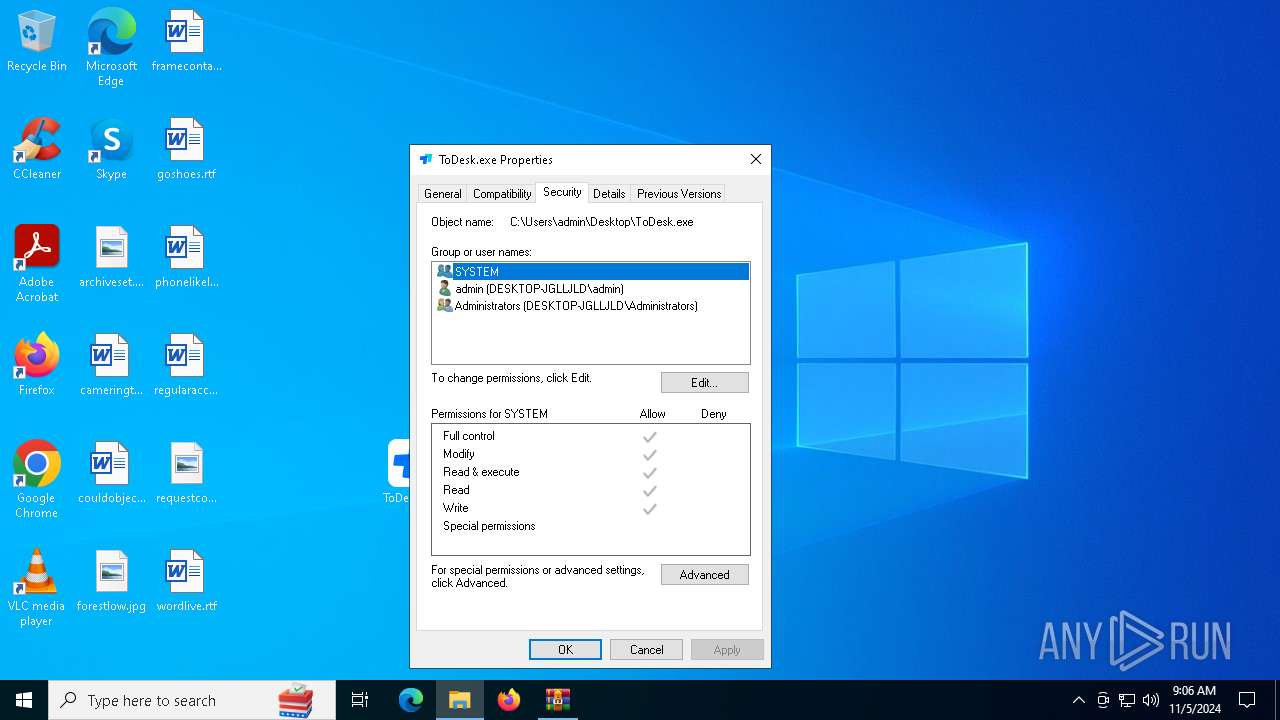Click the Full control permission row
The image size is (1280, 720).
tap(591, 436)
